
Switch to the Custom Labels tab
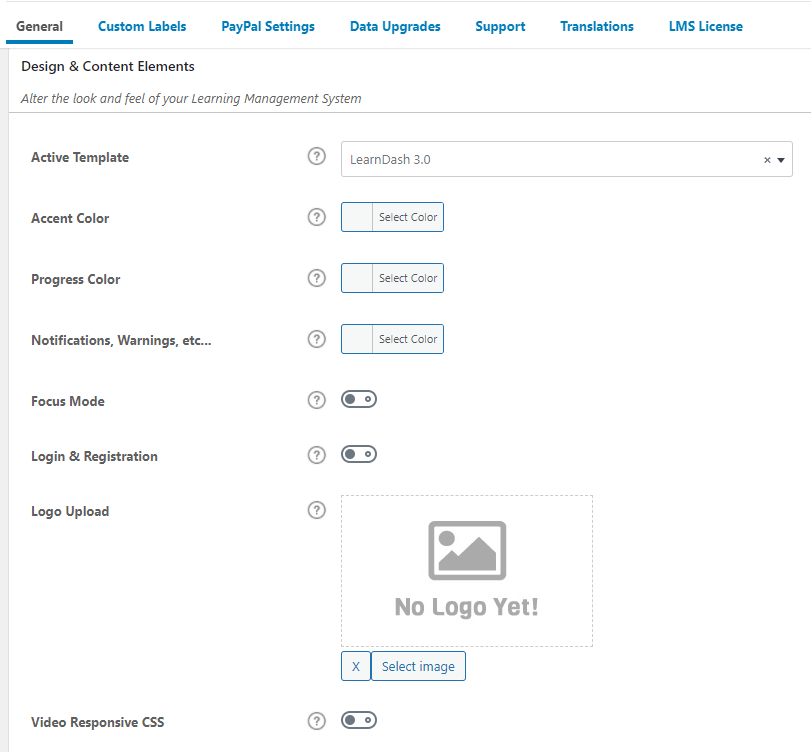[142, 26]
